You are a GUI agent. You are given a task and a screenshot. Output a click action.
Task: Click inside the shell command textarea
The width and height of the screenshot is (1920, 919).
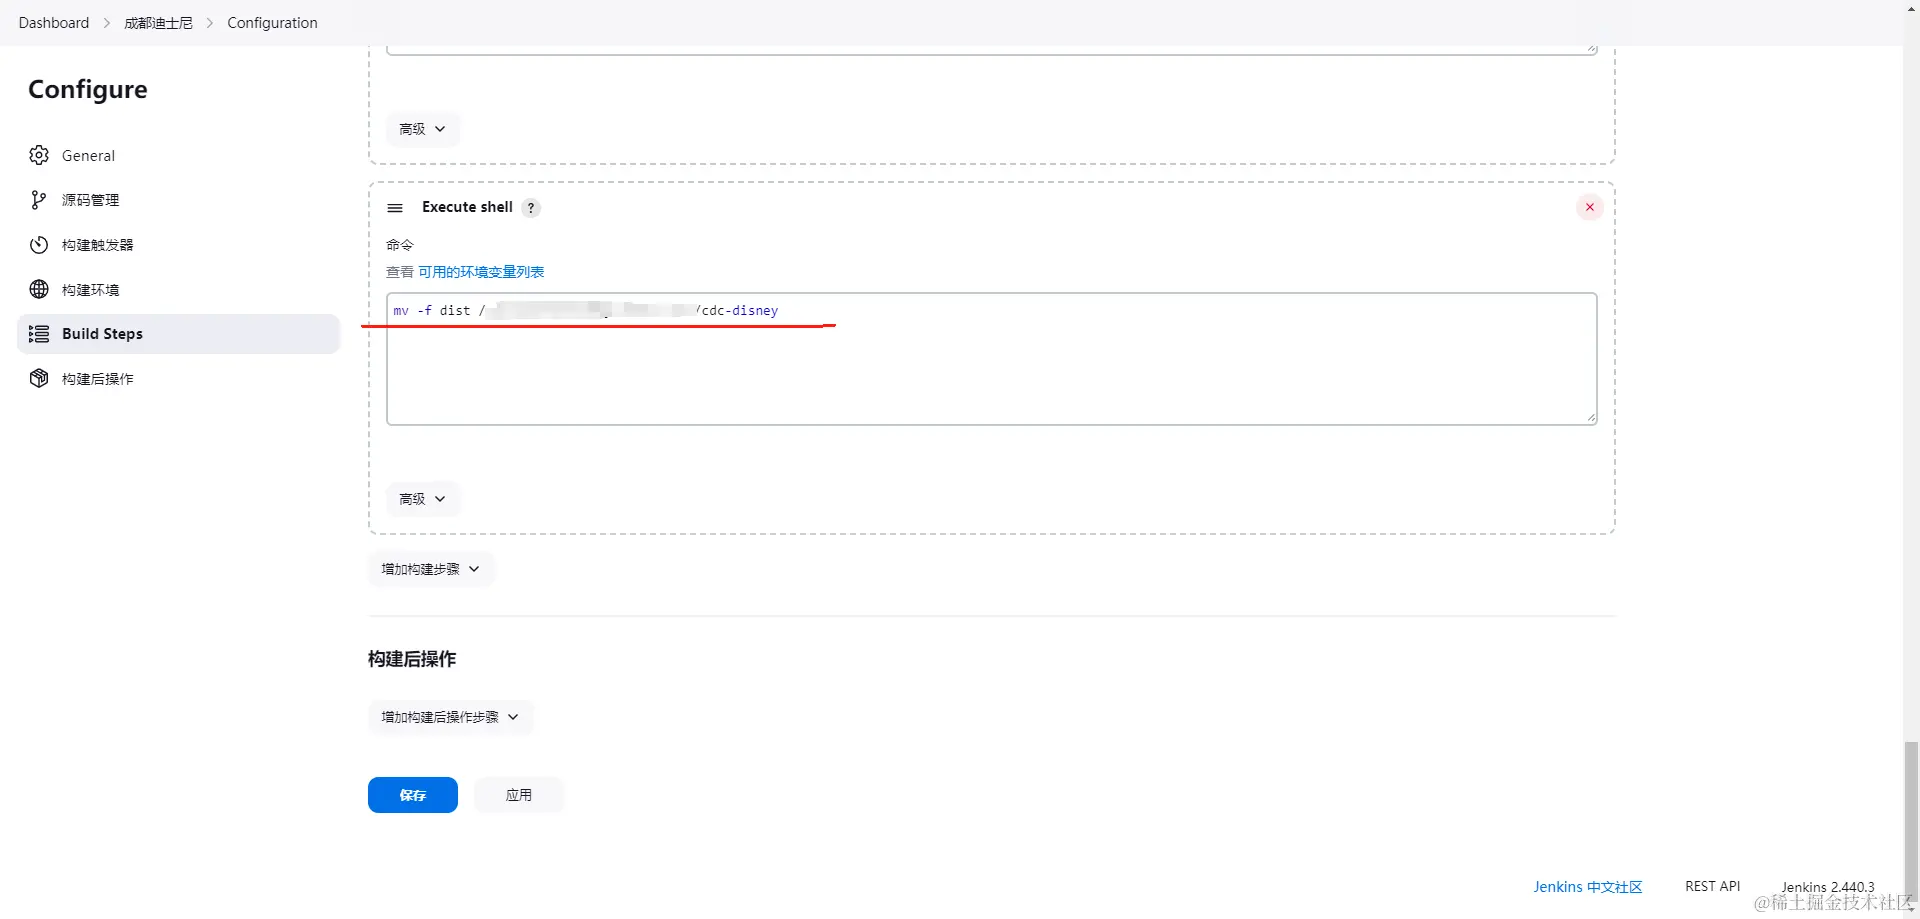(990, 370)
